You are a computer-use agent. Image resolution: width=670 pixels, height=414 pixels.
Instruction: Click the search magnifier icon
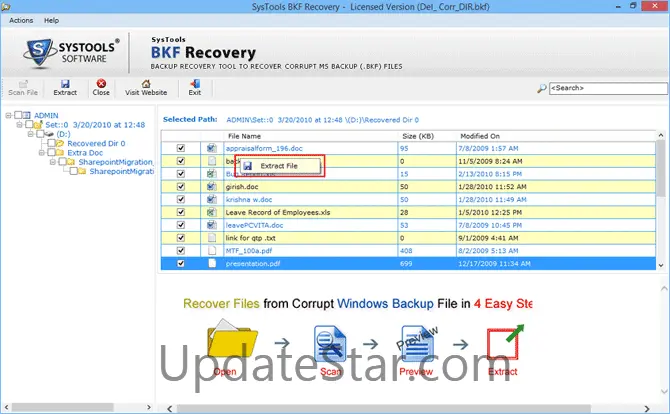click(x=541, y=88)
